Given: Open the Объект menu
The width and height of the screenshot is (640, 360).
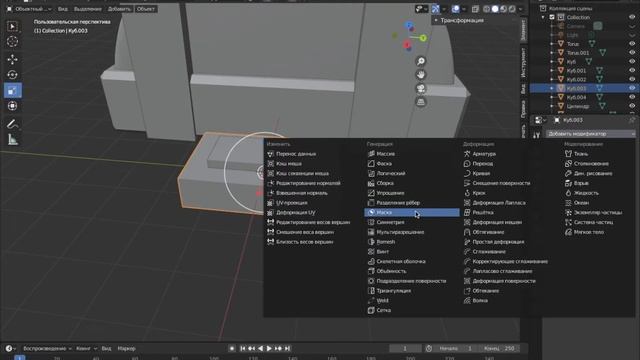Looking at the screenshot, I should 145,9.
